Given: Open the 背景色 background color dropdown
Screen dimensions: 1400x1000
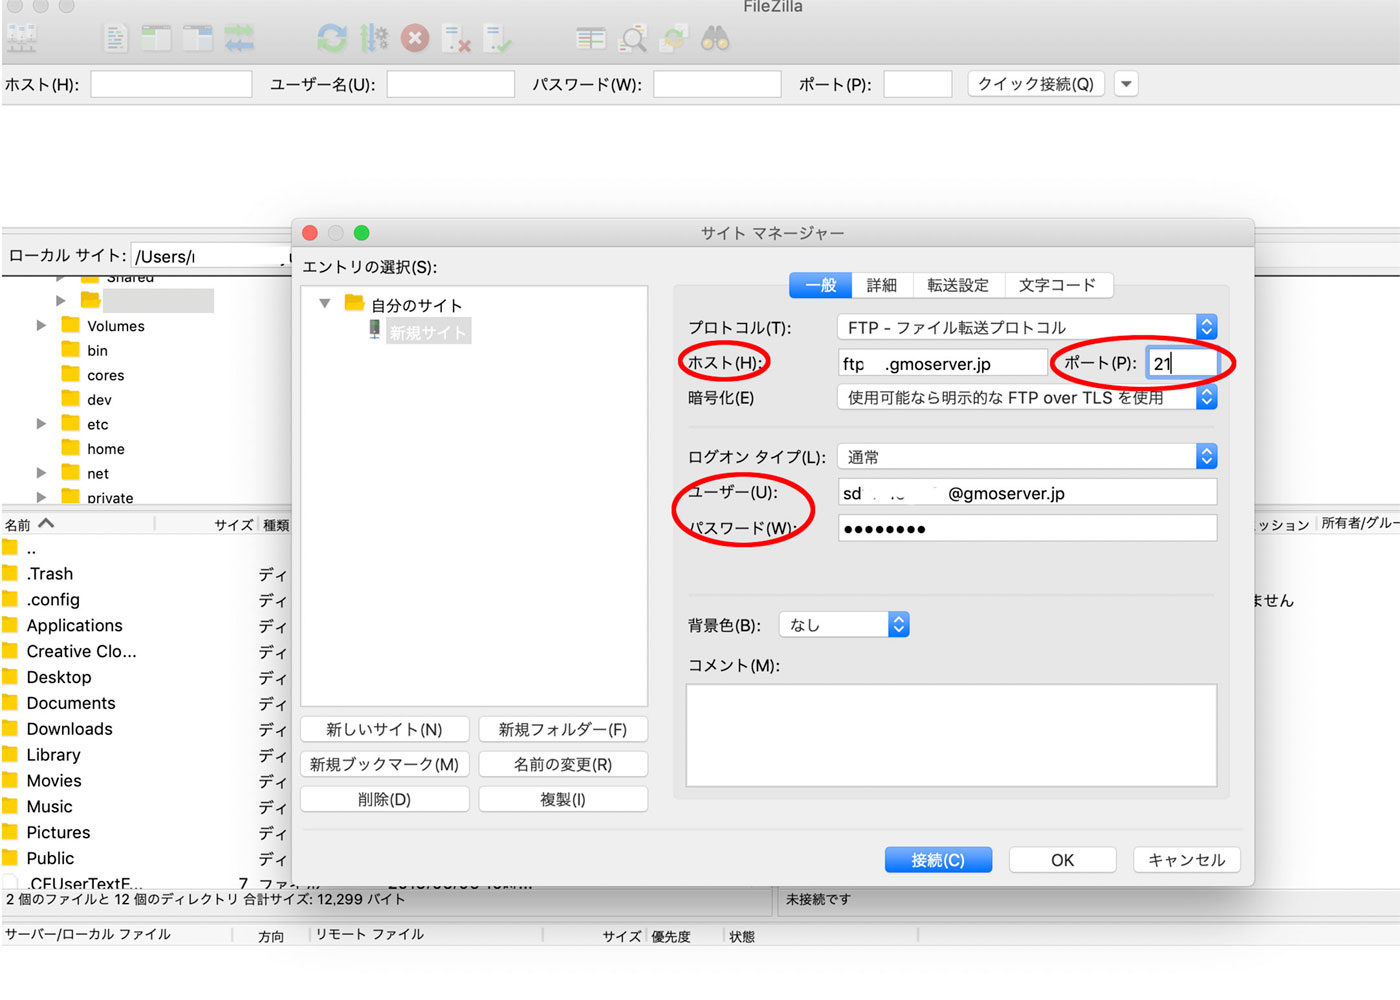Looking at the screenshot, I should (844, 625).
